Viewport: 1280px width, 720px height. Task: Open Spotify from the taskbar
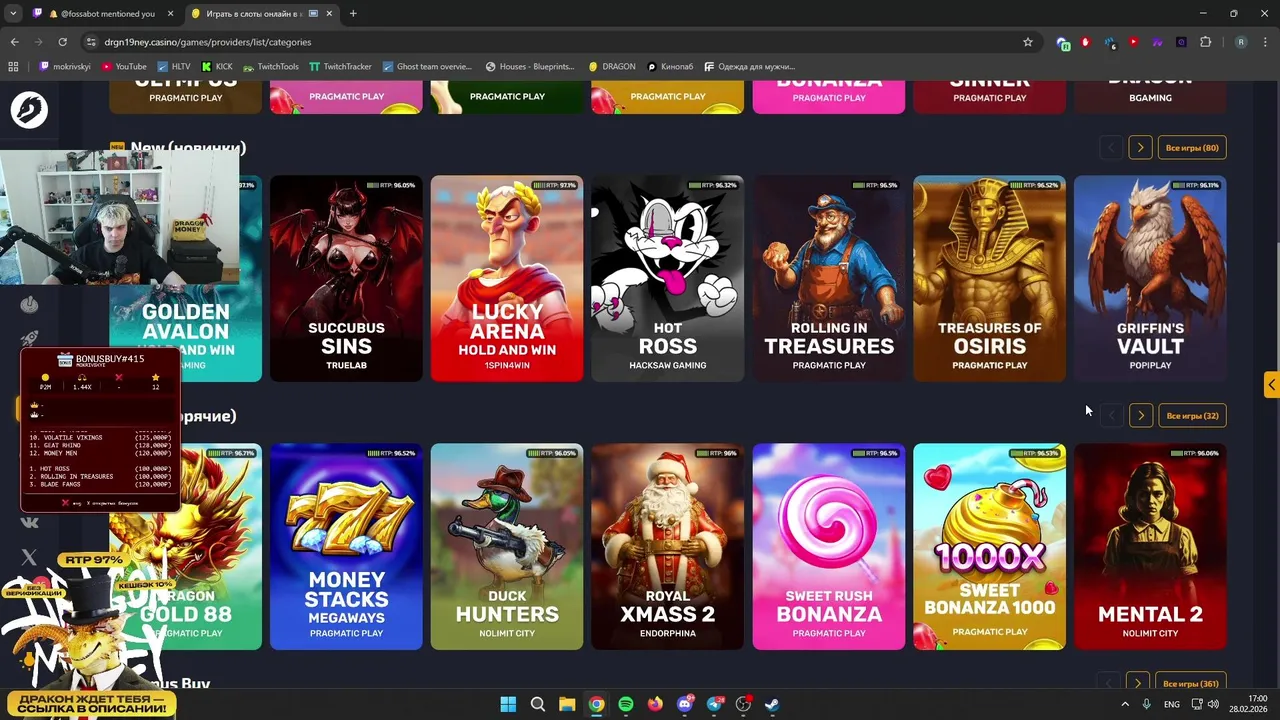(626, 704)
